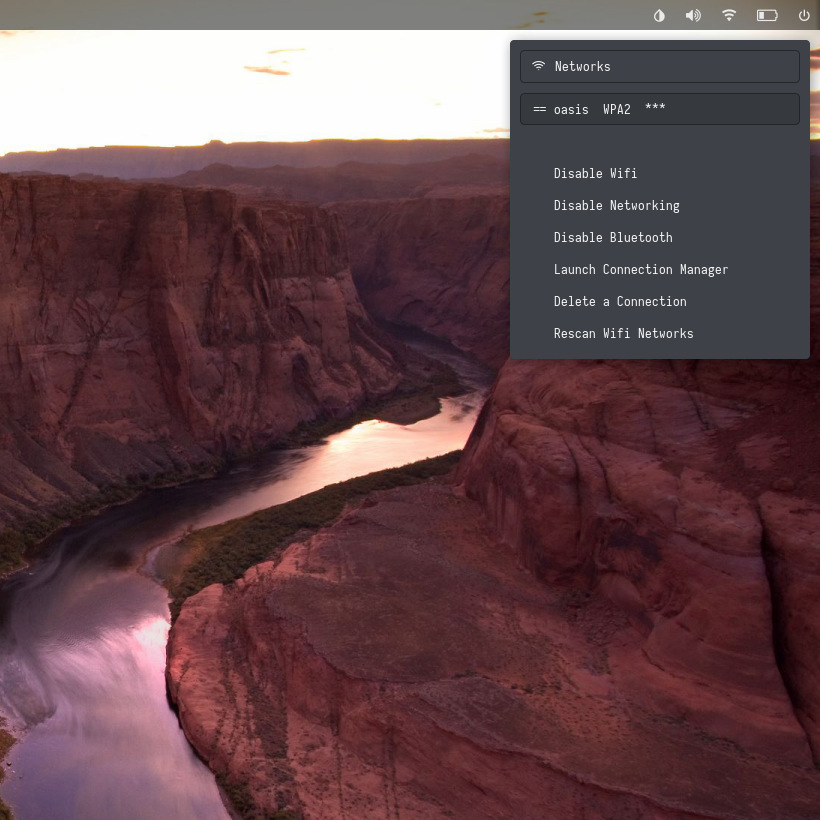Disable Wifi from the network menu
This screenshot has width=820, height=820.
click(595, 173)
